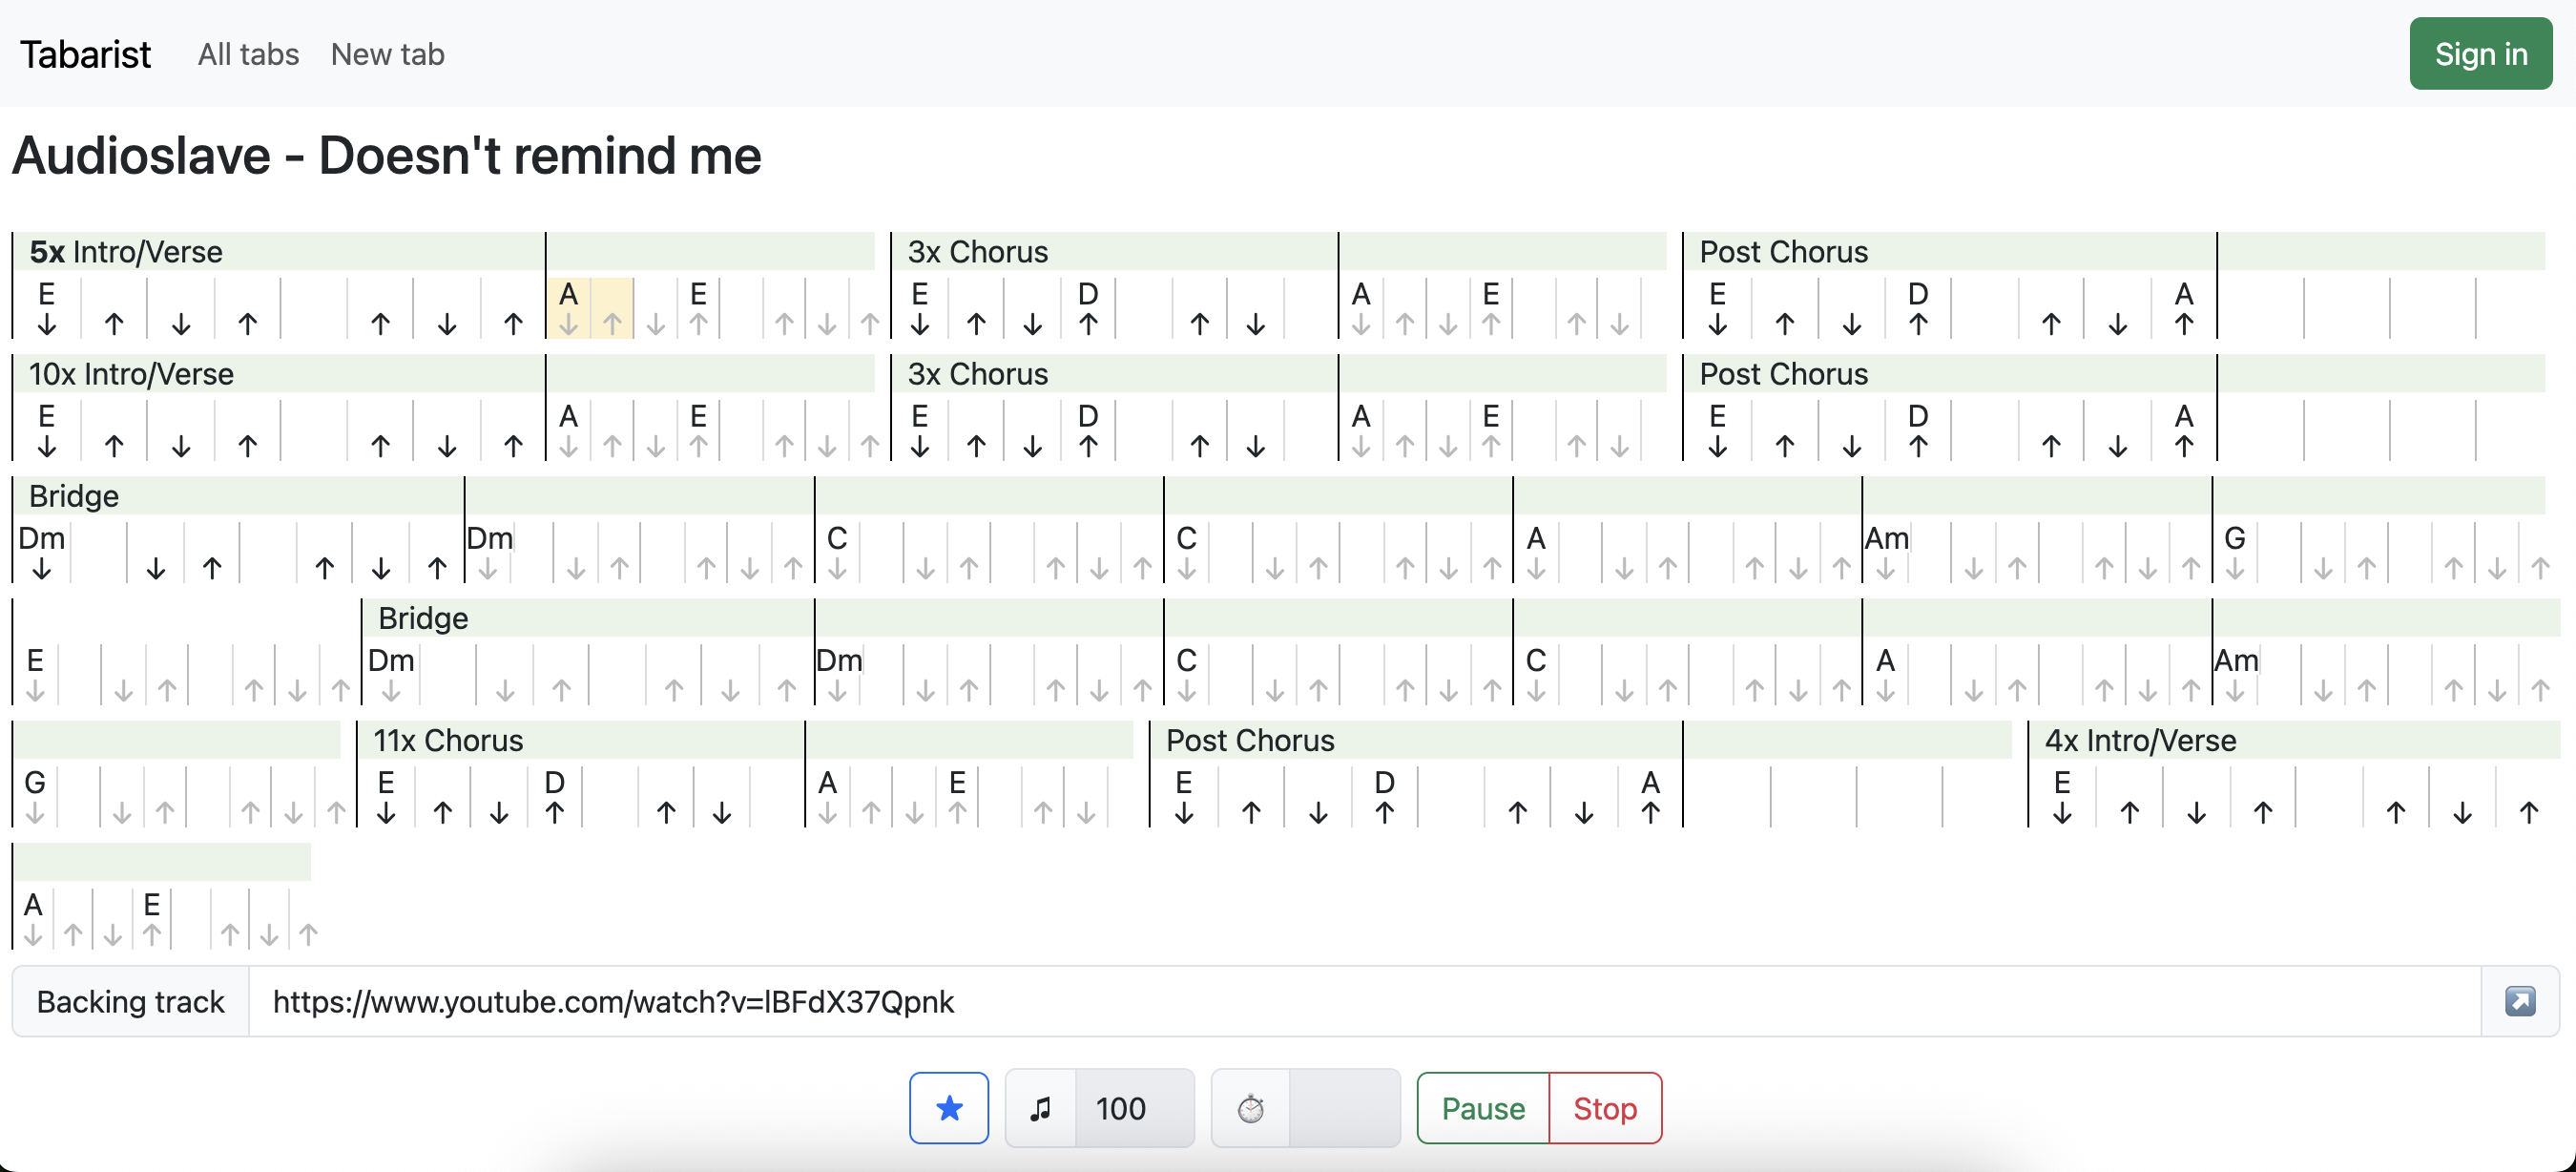Click the song title heading

(386, 156)
